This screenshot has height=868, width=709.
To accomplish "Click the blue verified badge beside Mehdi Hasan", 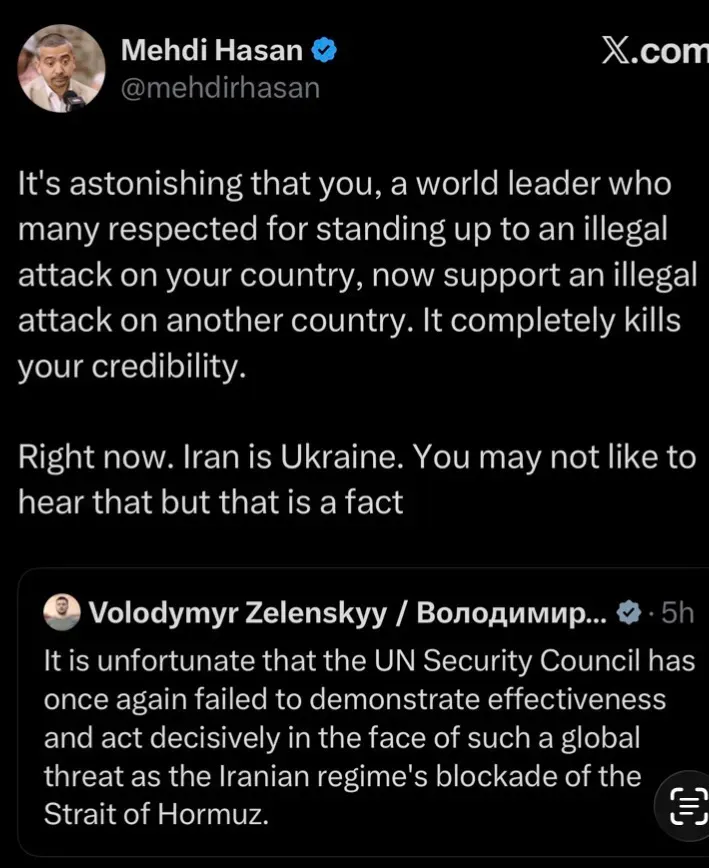I will [323, 50].
